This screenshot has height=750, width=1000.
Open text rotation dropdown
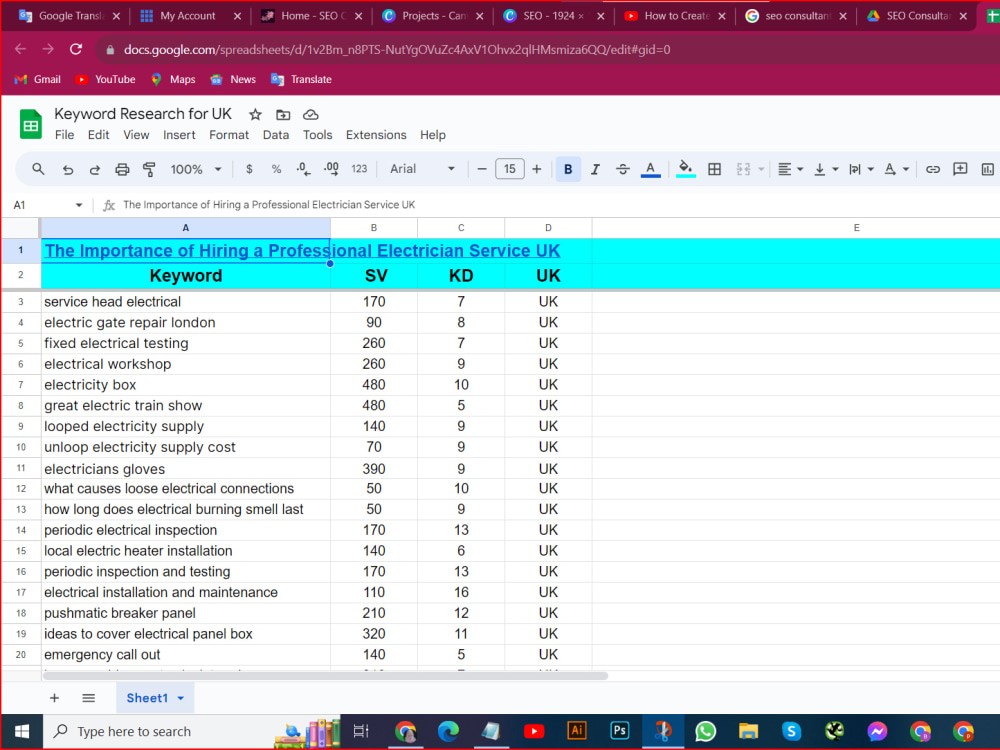[896, 169]
